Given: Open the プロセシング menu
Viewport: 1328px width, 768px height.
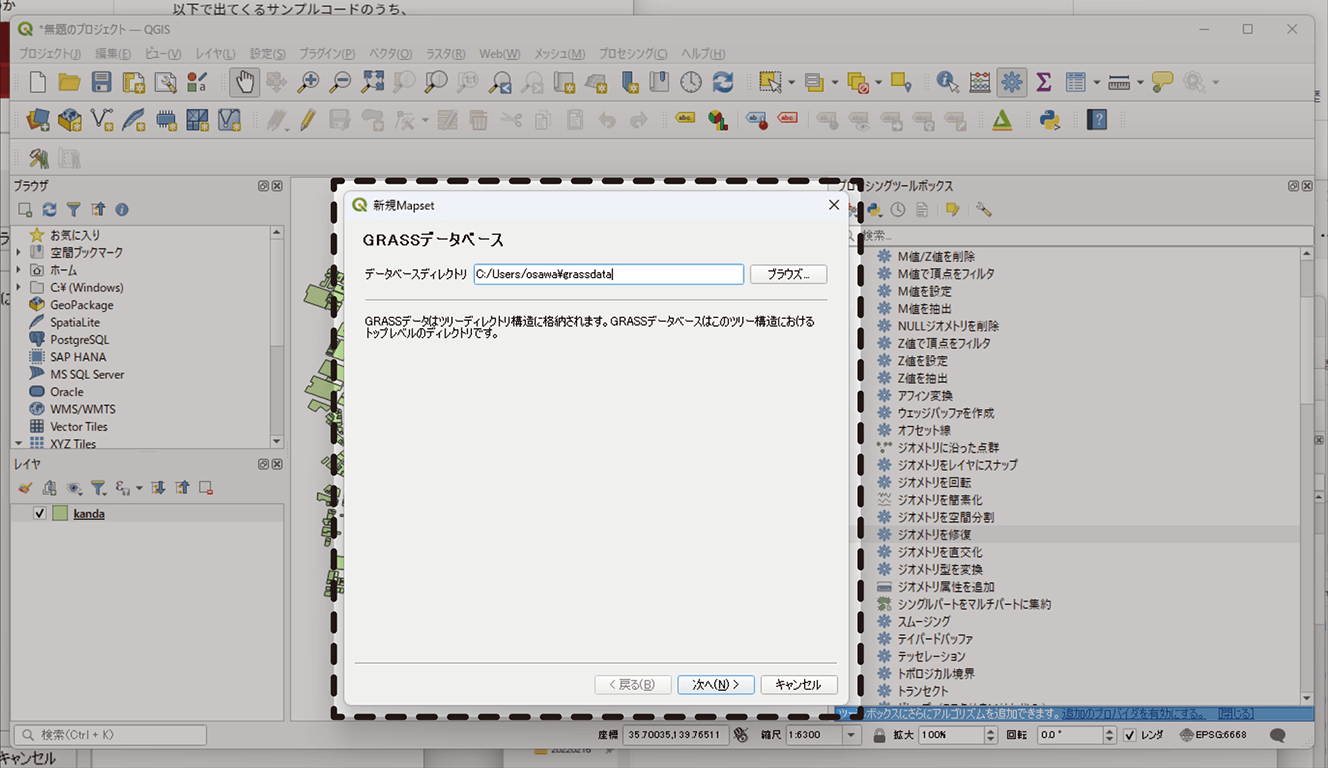Looking at the screenshot, I should [x=633, y=54].
